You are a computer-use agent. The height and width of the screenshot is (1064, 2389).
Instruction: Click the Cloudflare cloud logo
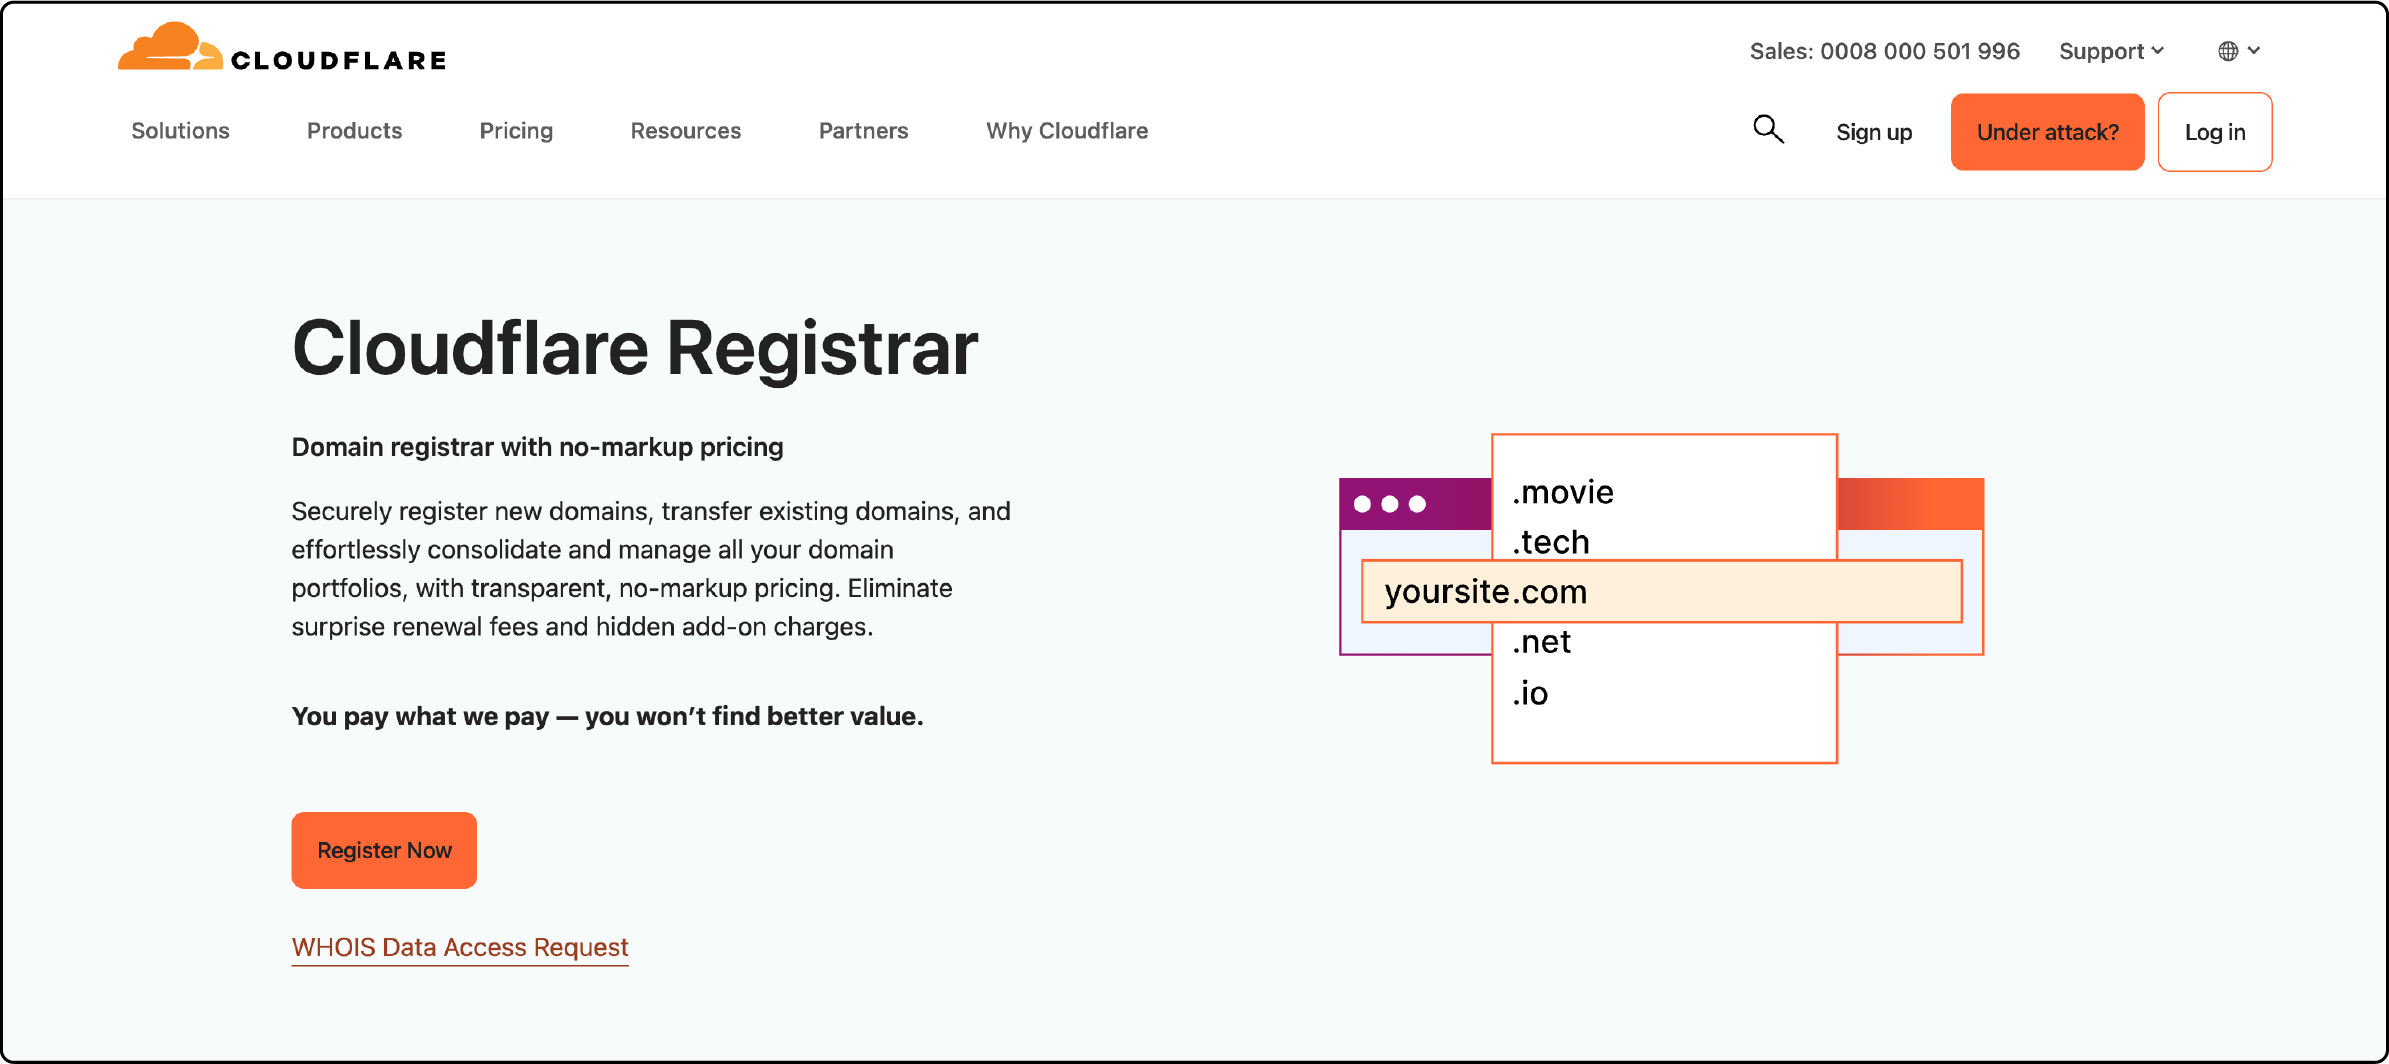point(170,46)
